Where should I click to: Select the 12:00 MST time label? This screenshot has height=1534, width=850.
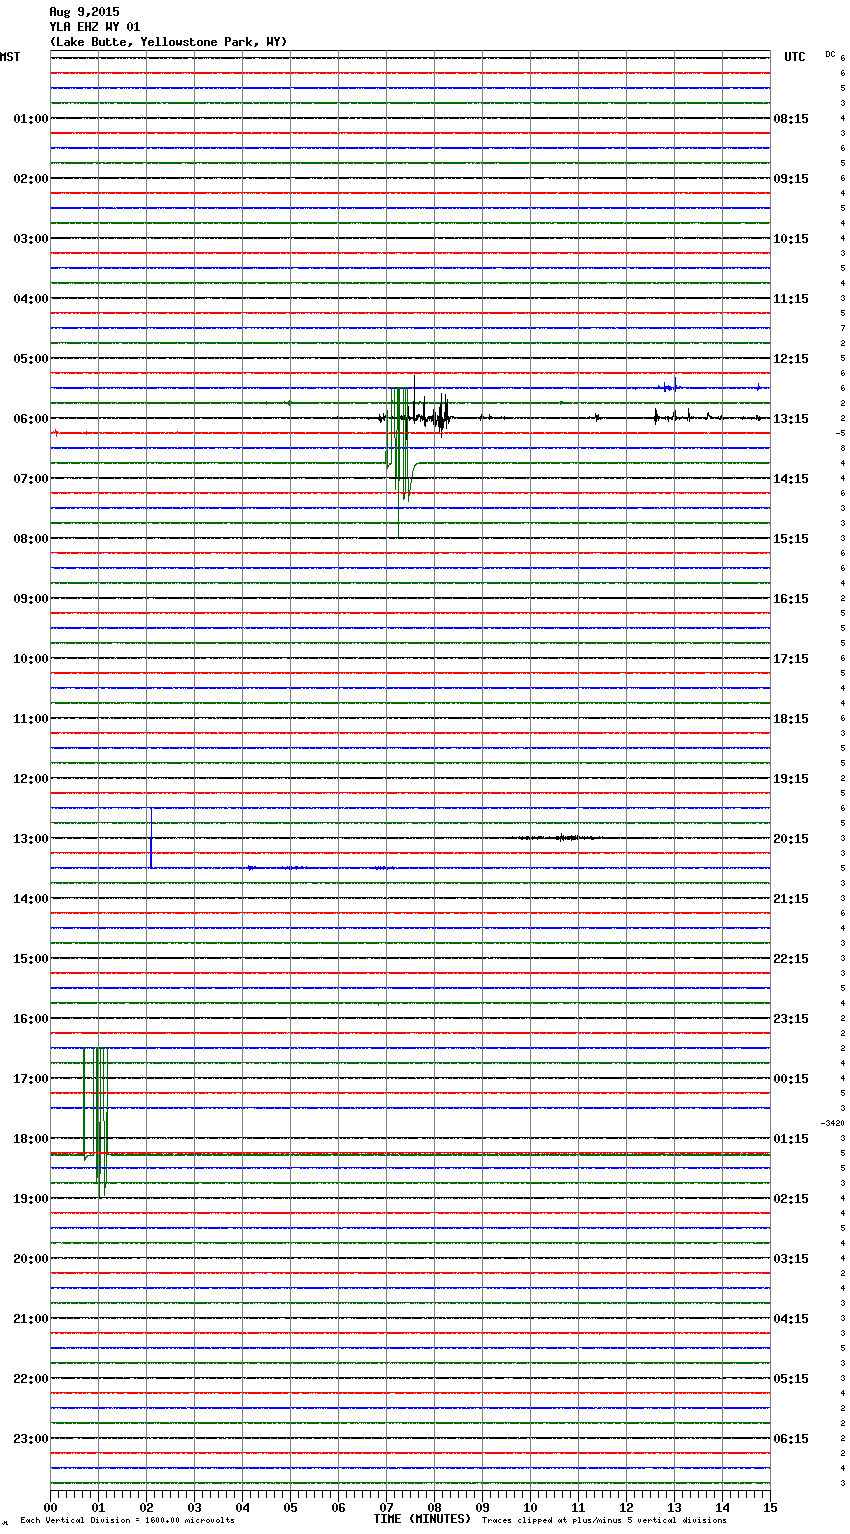pyautogui.click(x=31, y=779)
